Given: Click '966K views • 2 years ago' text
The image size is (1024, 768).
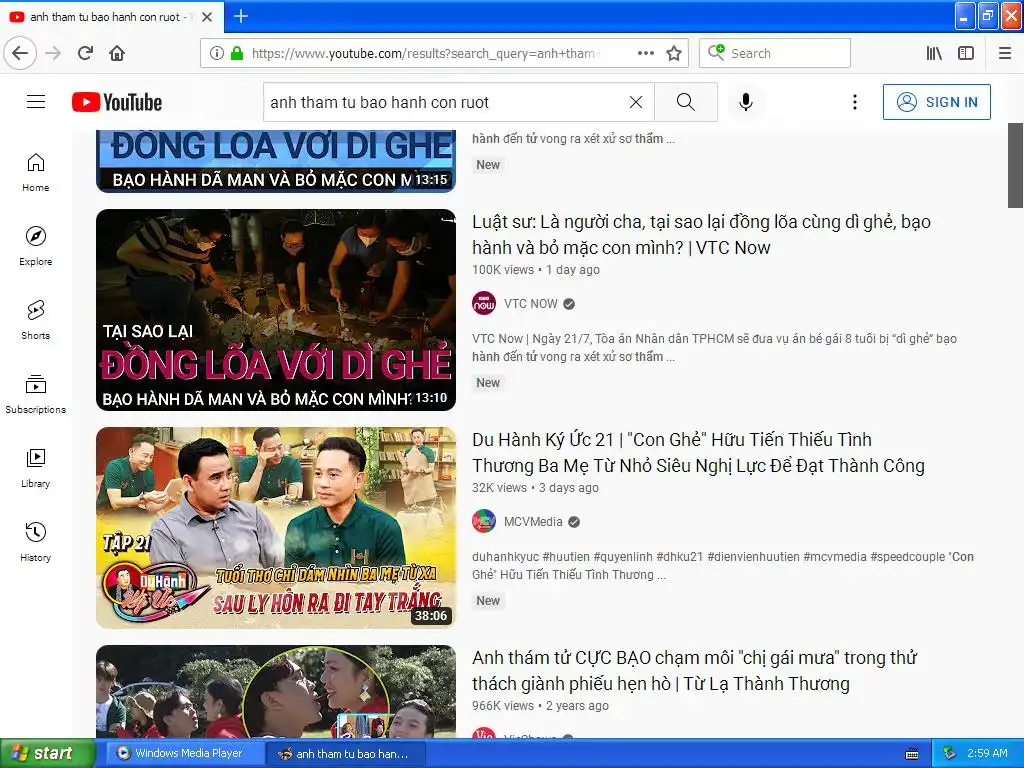Looking at the screenshot, I should (x=540, y=706).
